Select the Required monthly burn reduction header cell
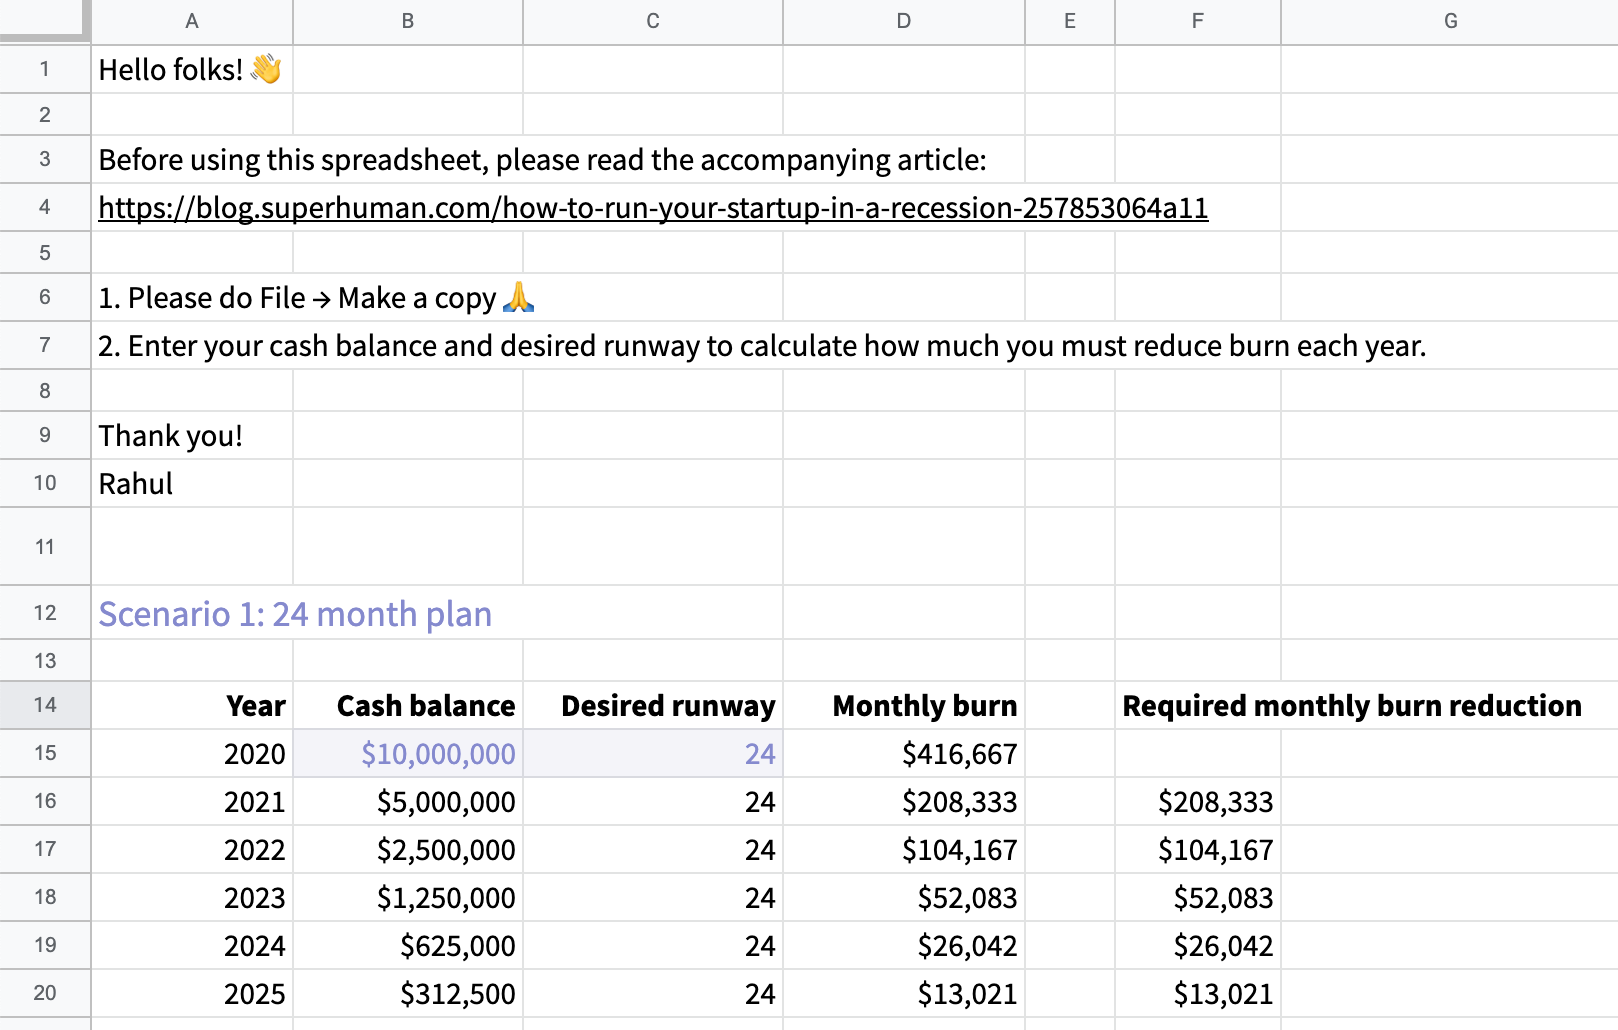This screenshot has width=1618, height=1030. pyautogui.click(x=1352, y=706)
